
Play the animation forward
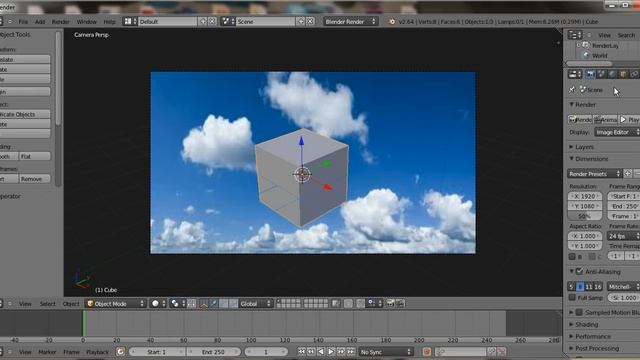pyautogui.click(x=331, y=352)
